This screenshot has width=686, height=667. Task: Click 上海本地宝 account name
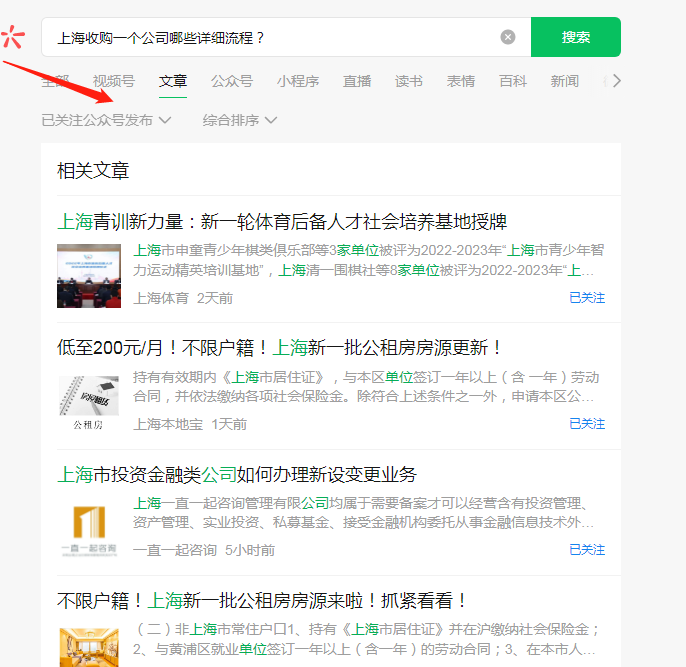click(x=168, y=424)
